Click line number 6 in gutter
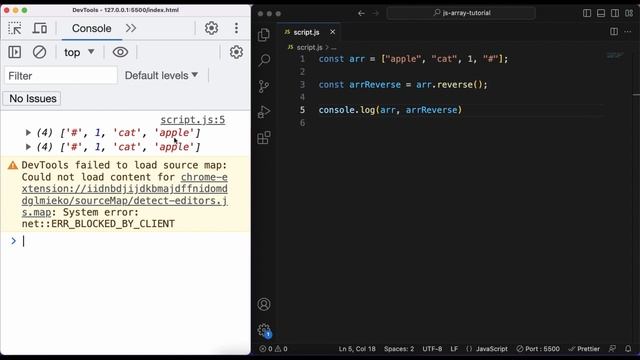640x360 pixels. tap(302, 123)
